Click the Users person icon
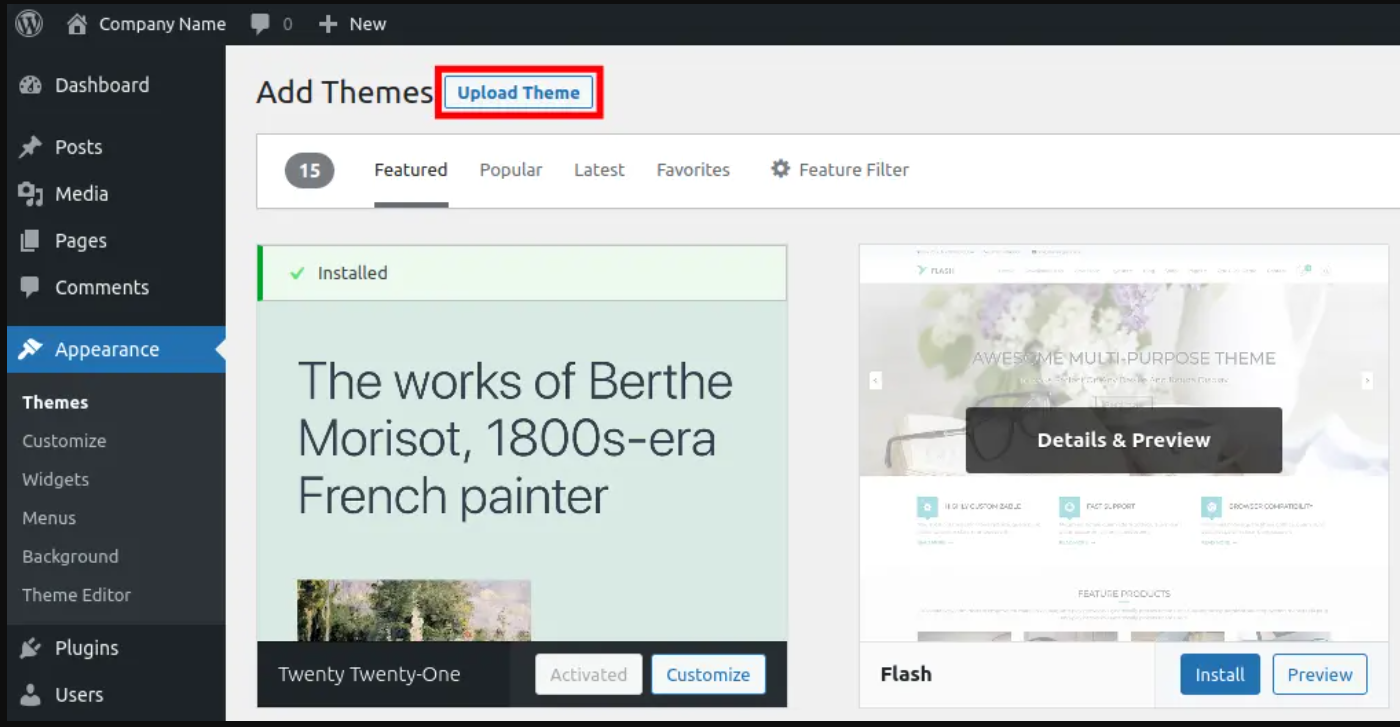This screenshot has height=727, width=1400. click(x=30, y=694)
